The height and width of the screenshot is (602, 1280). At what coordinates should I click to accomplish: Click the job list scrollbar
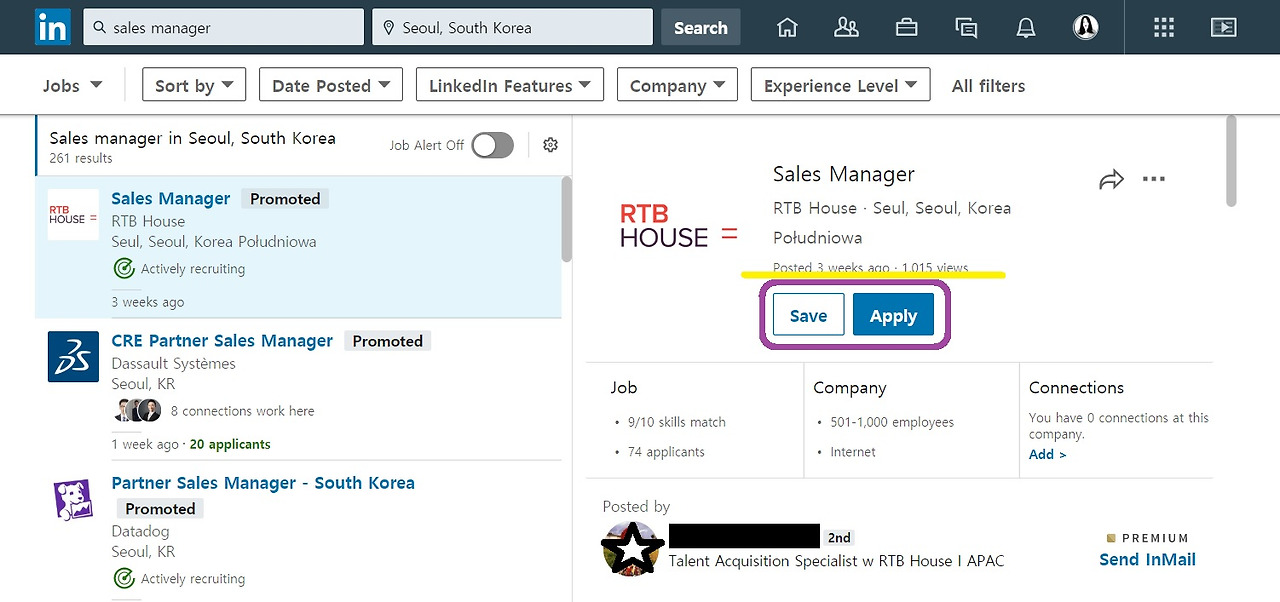click(567, 220)
